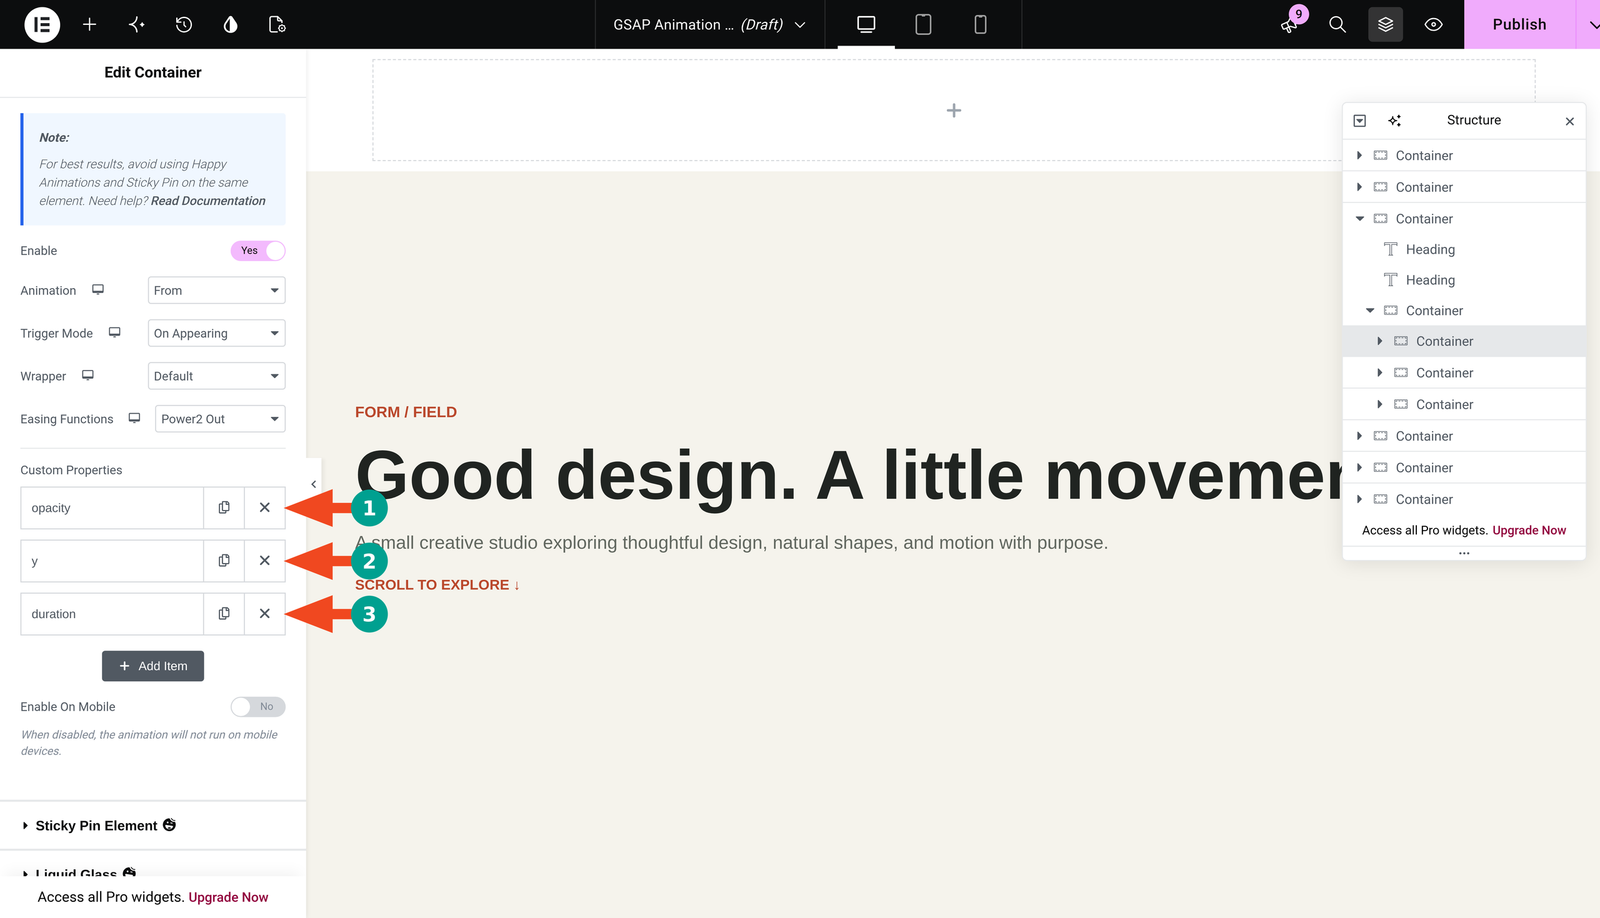Collapse all in the Structure panel
This screenshot has height=918, width=1600.
point(1360,120)
